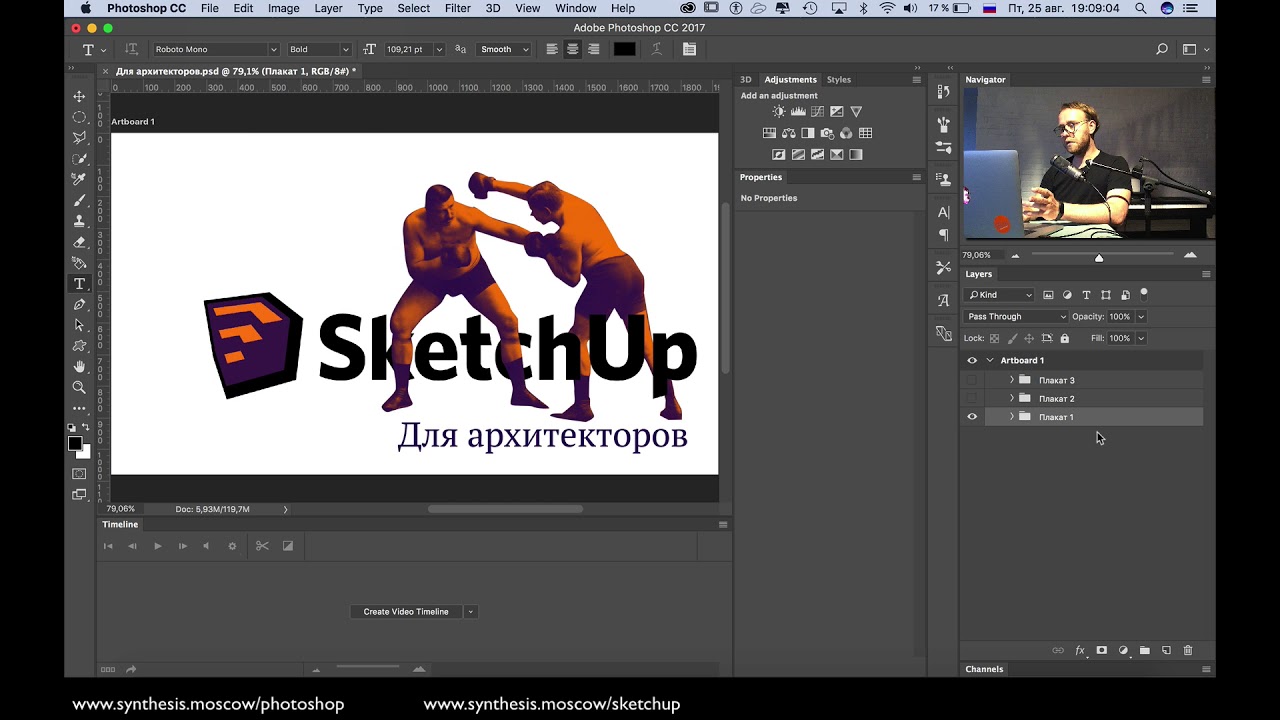Image resolution: width=1280 pixels, height=720 pixels.
Task: Add layer style with fx button
Action: point(1080,650)
